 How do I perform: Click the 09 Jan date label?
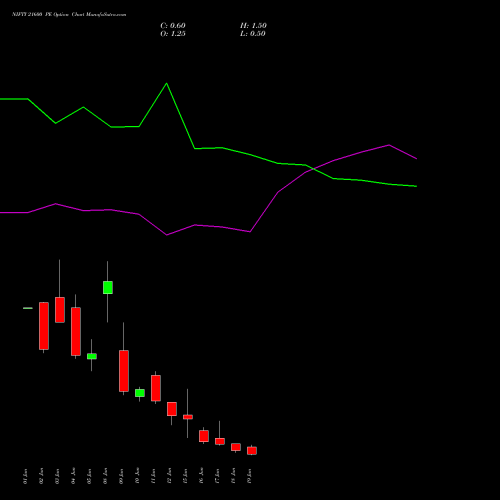[121, 476]
